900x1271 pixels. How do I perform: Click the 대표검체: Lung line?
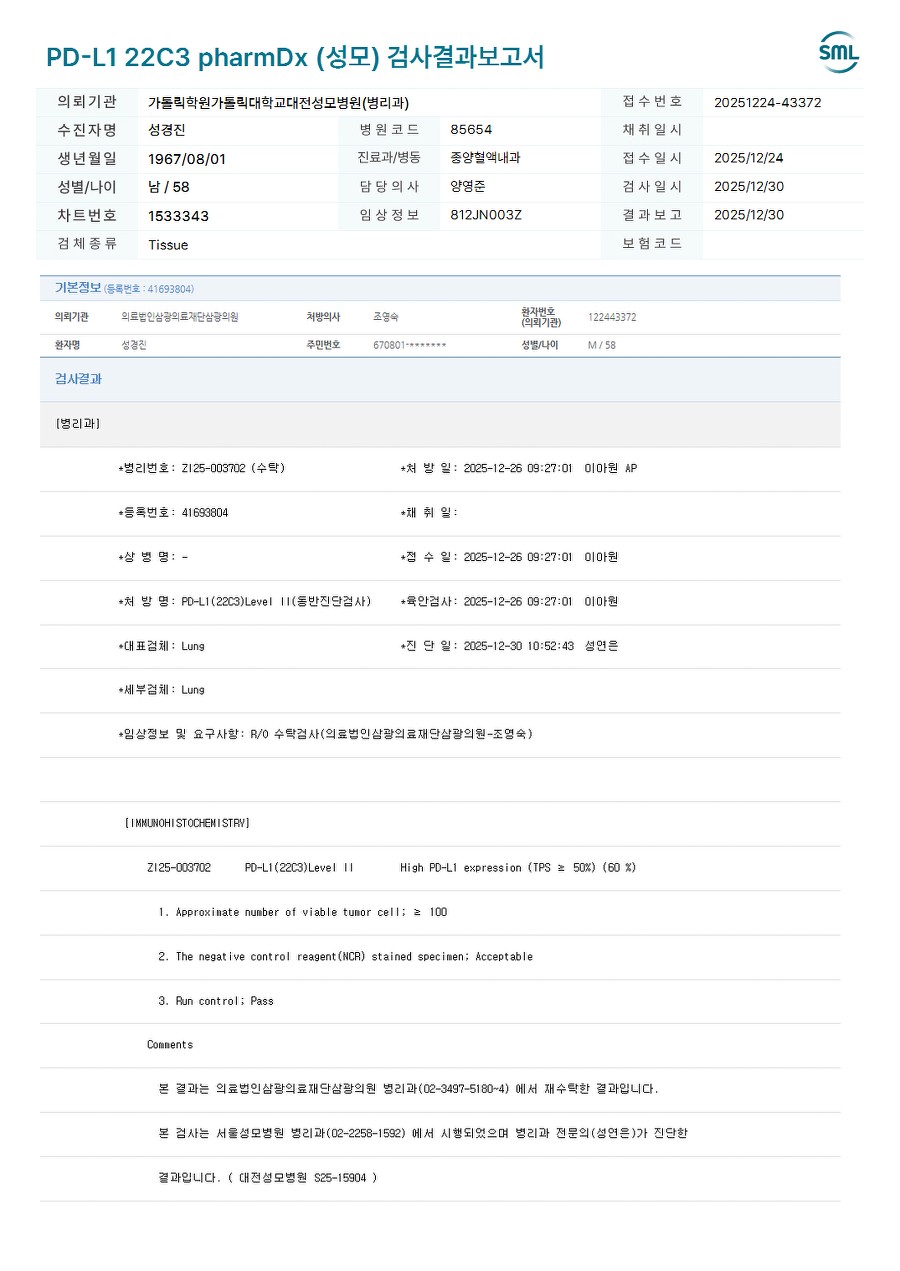[x=161, y=646]
